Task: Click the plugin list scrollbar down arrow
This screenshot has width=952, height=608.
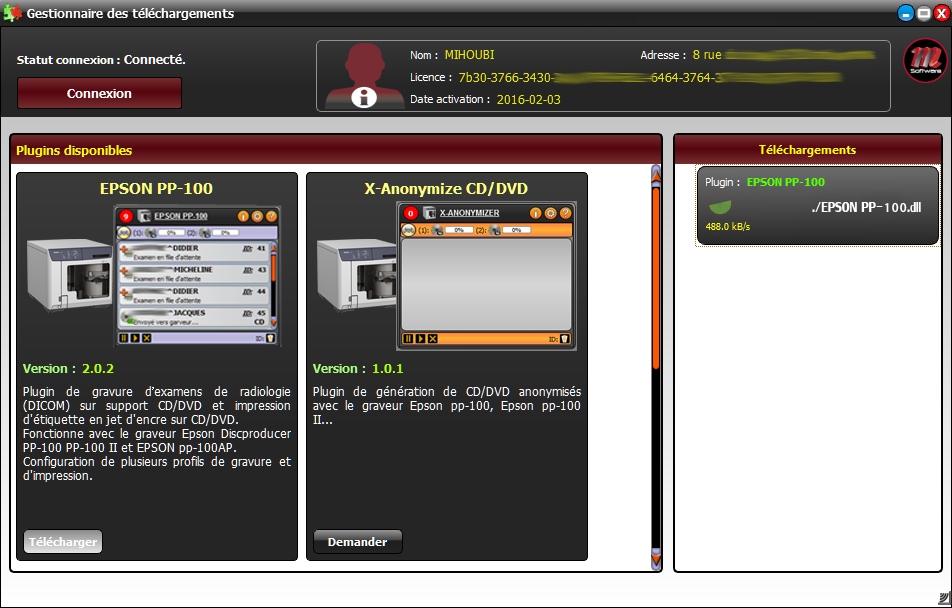Action: [656, 560]
